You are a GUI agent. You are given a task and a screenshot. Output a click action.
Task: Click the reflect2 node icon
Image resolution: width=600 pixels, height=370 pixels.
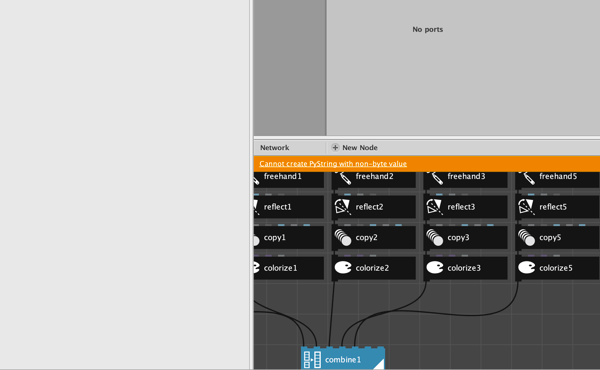click(342, 207)
